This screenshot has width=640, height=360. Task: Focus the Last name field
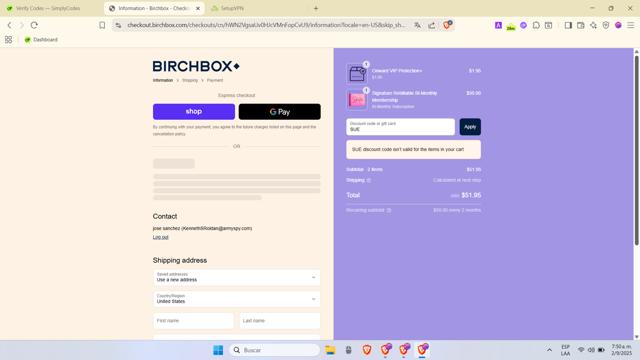point(280,321)
